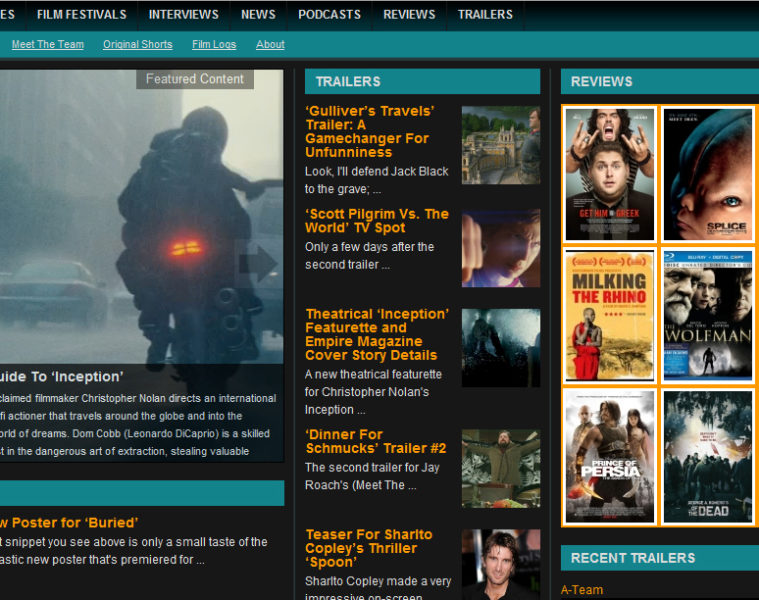Image resolution: width=759 pixels, height=600 pixels.
Task: Open the Sharlto Copley 'Spoon' teaser headline
Action: pyautogui.click(x=368, y=548)
